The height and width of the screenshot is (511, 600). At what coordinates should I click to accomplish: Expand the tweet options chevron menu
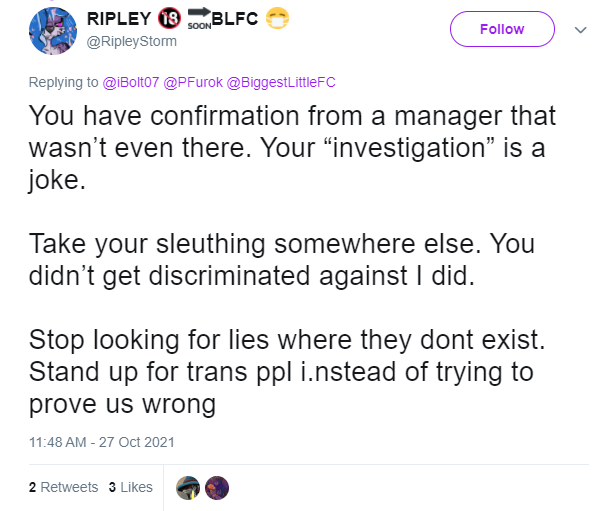pyautogui.click(x=580, y=29)
